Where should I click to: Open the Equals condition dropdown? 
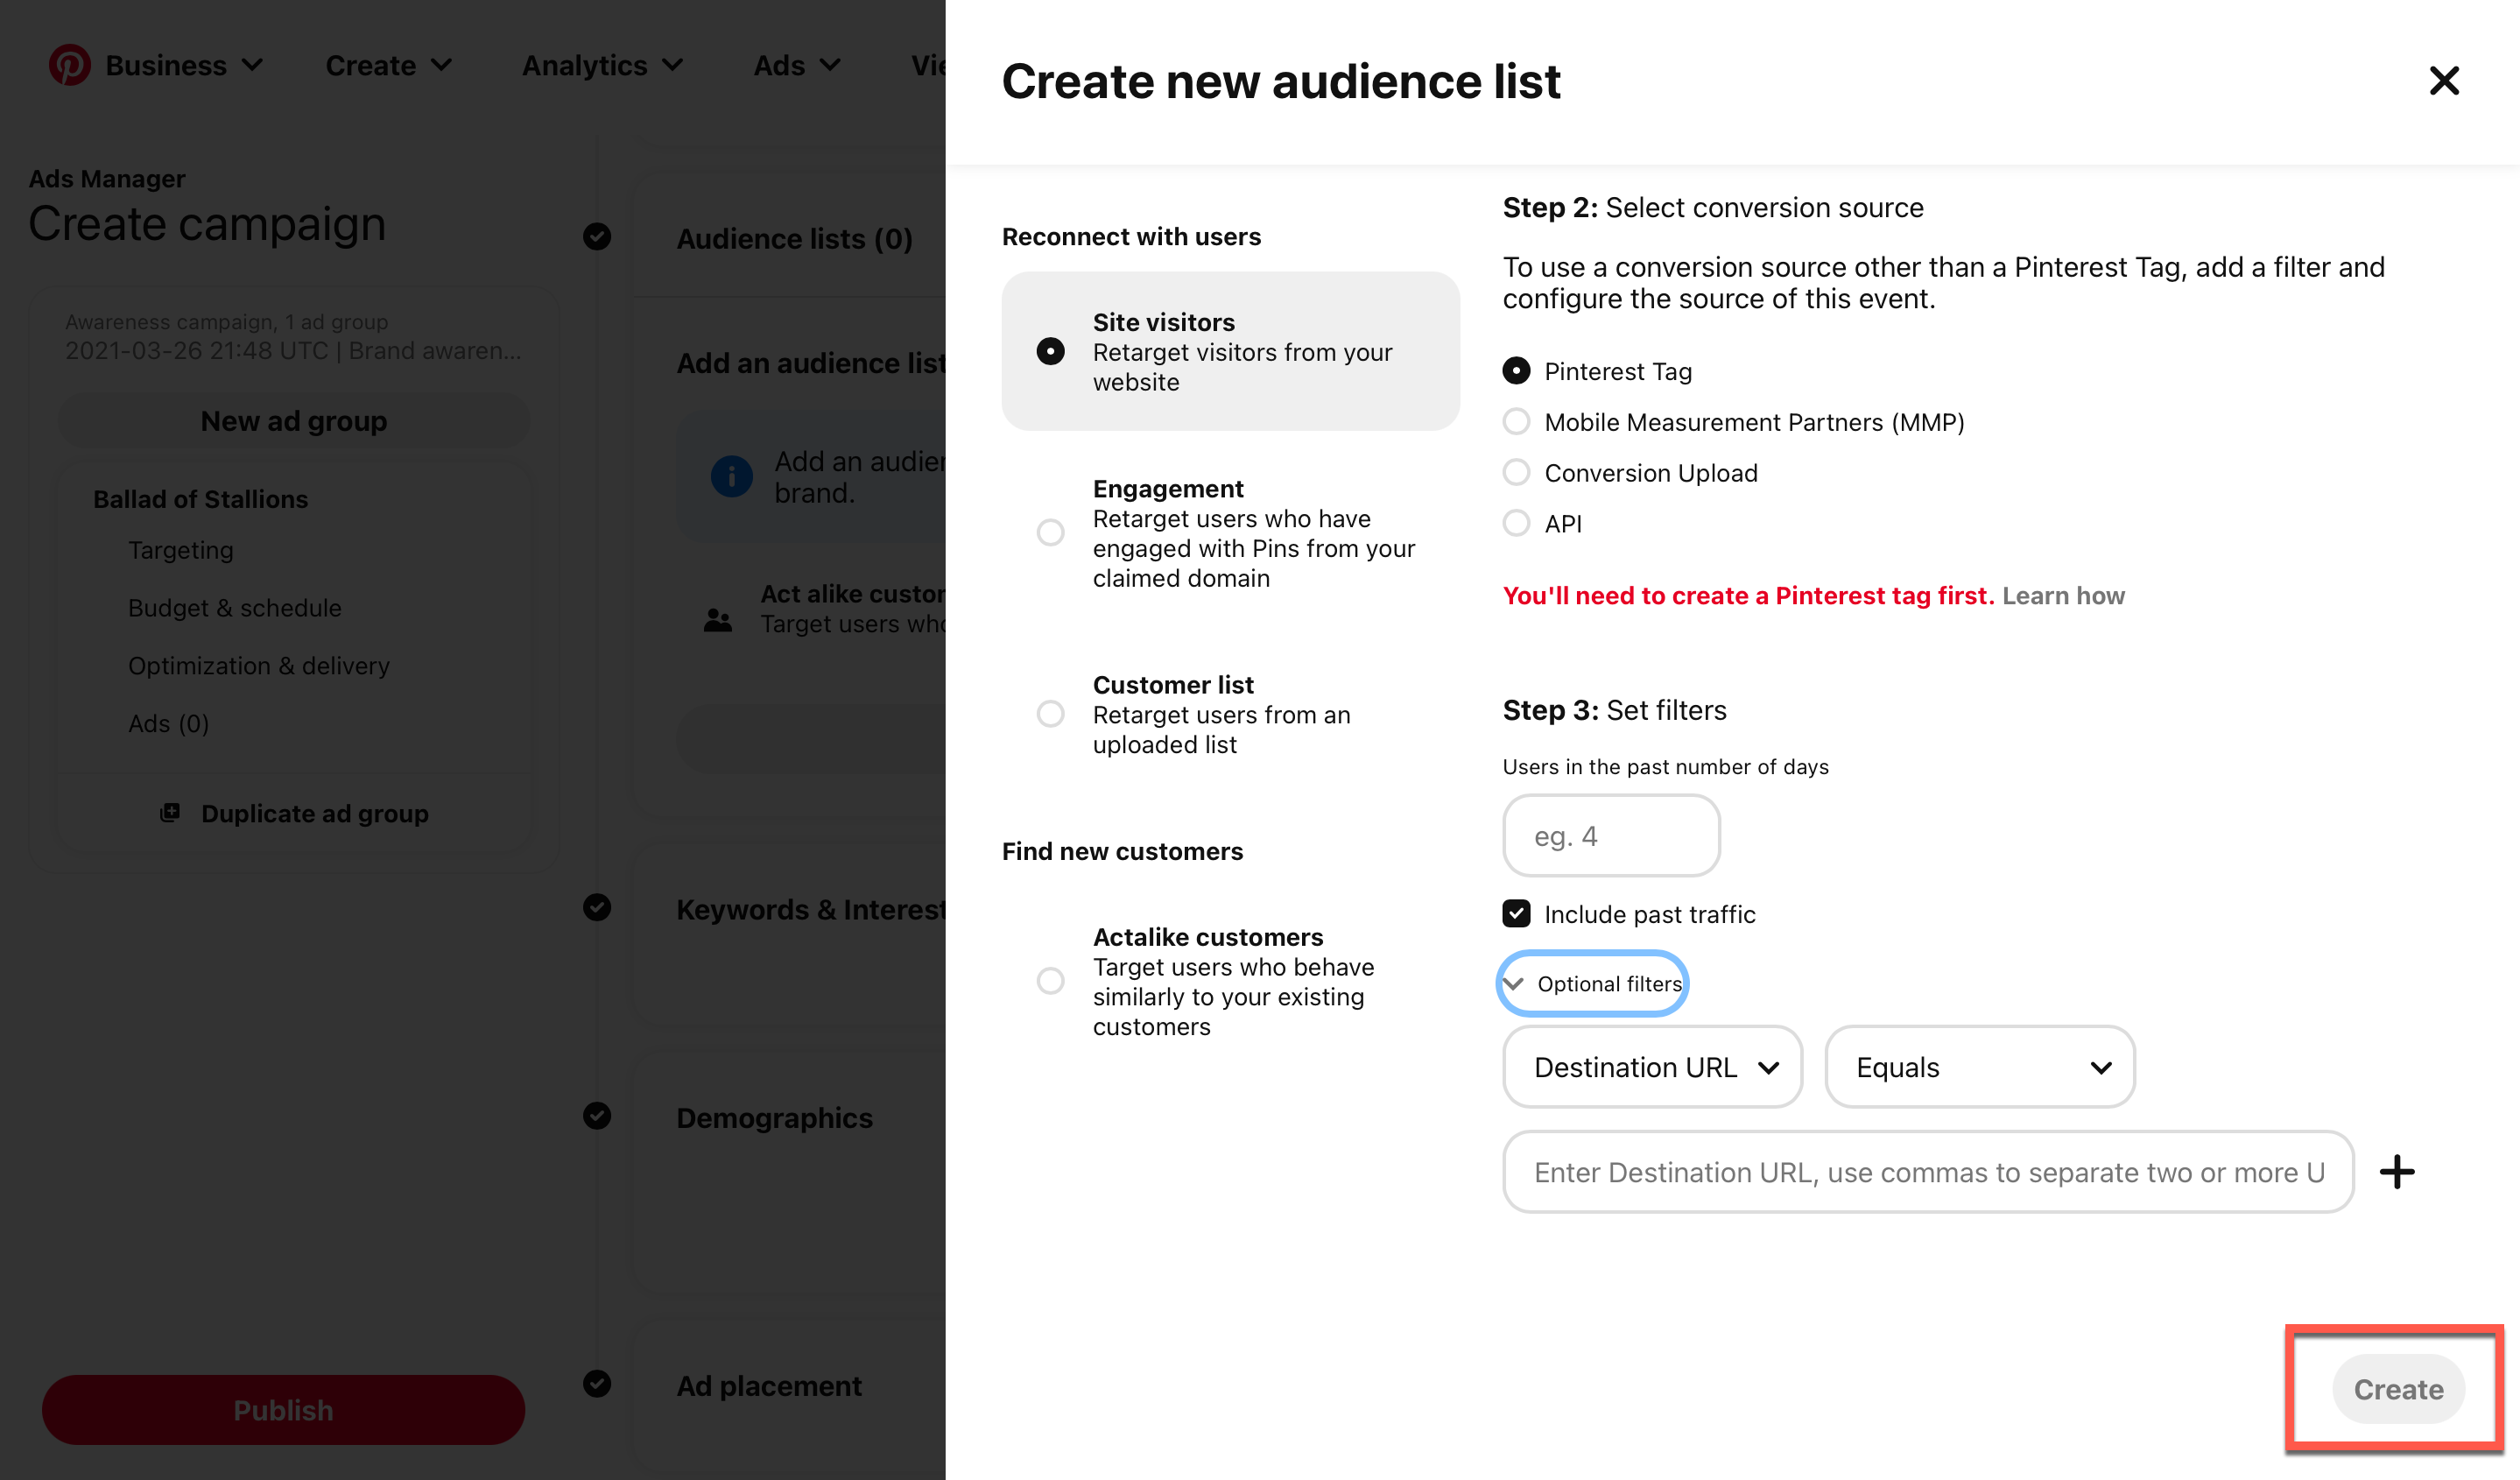[1979, 1067]
